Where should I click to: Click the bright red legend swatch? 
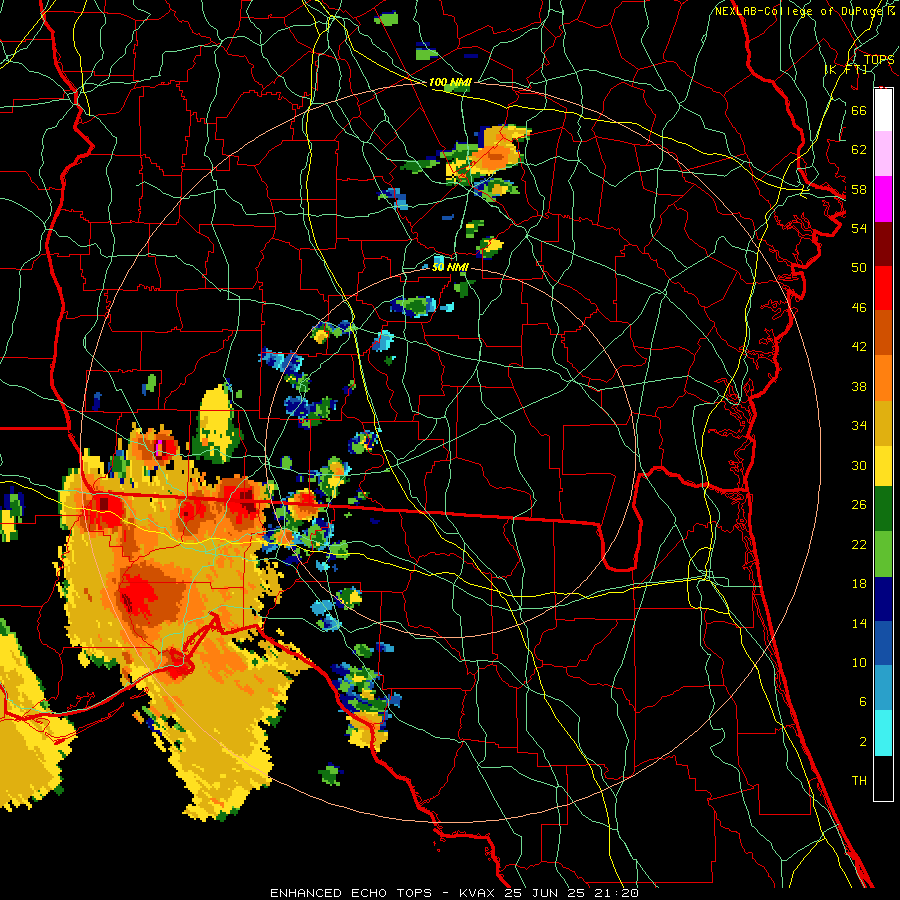(x=883, y=288)
